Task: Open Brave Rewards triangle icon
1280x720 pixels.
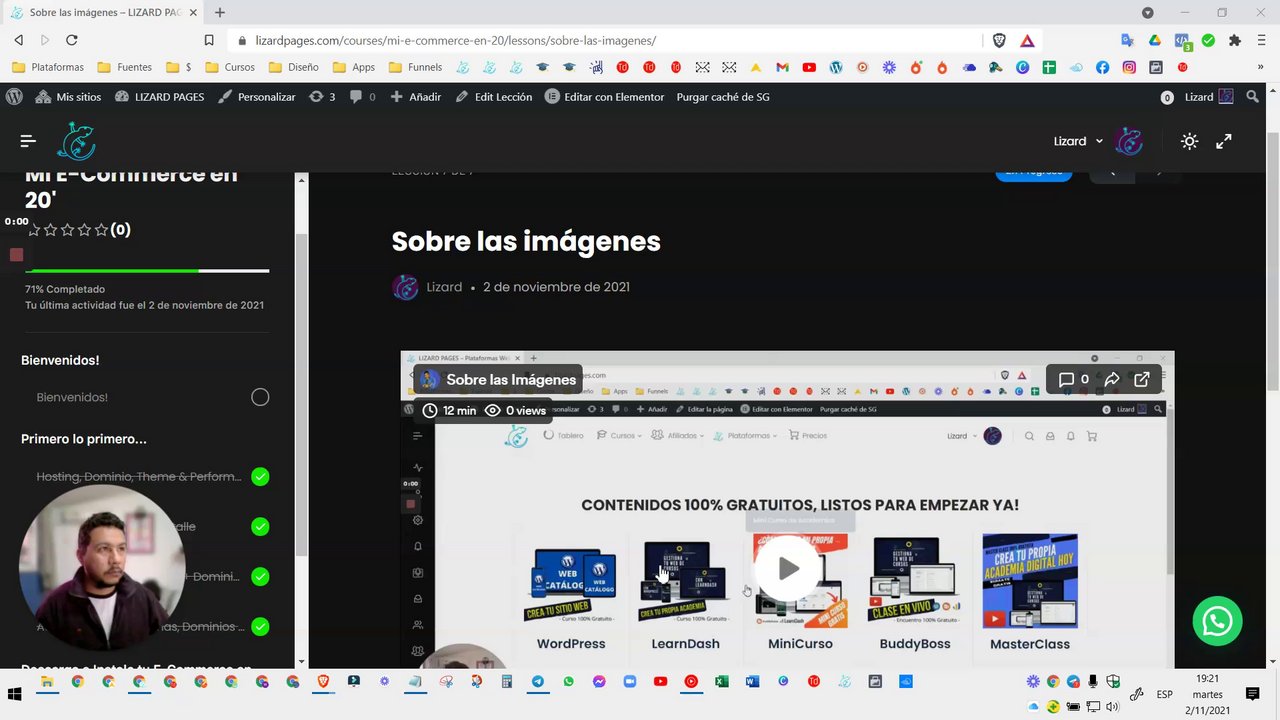Action: click(1027, 40)
